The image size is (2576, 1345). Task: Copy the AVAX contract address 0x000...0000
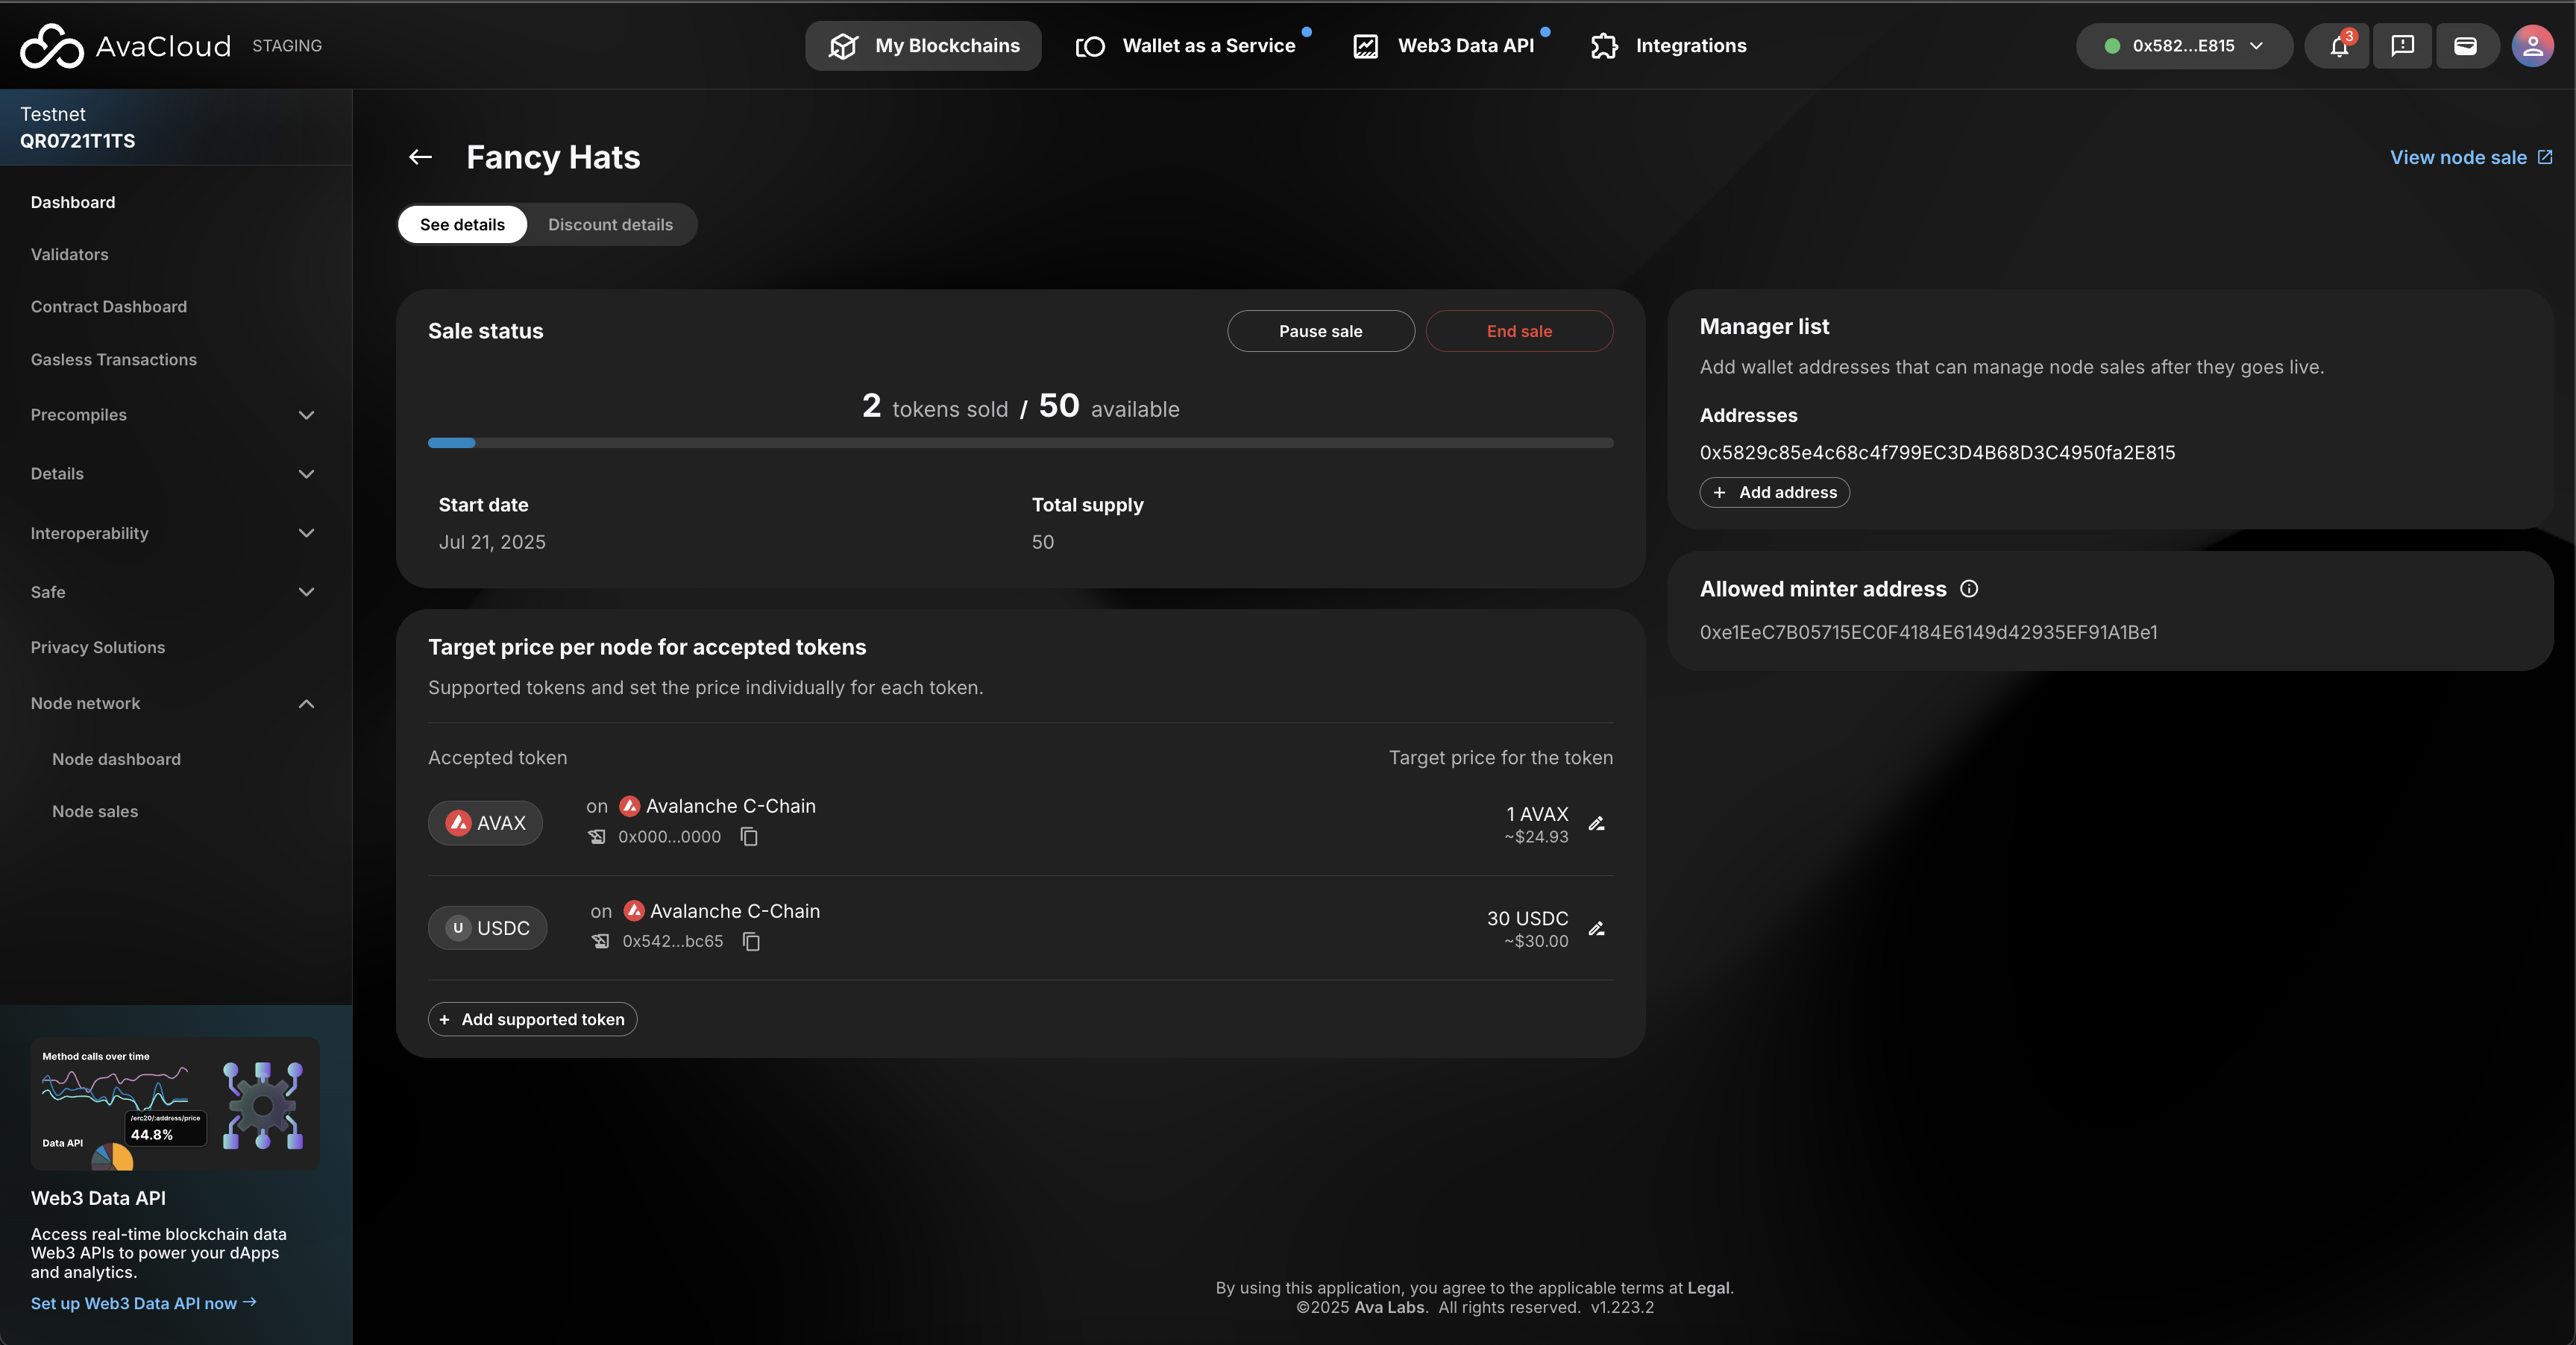click(x=749, y=837)
